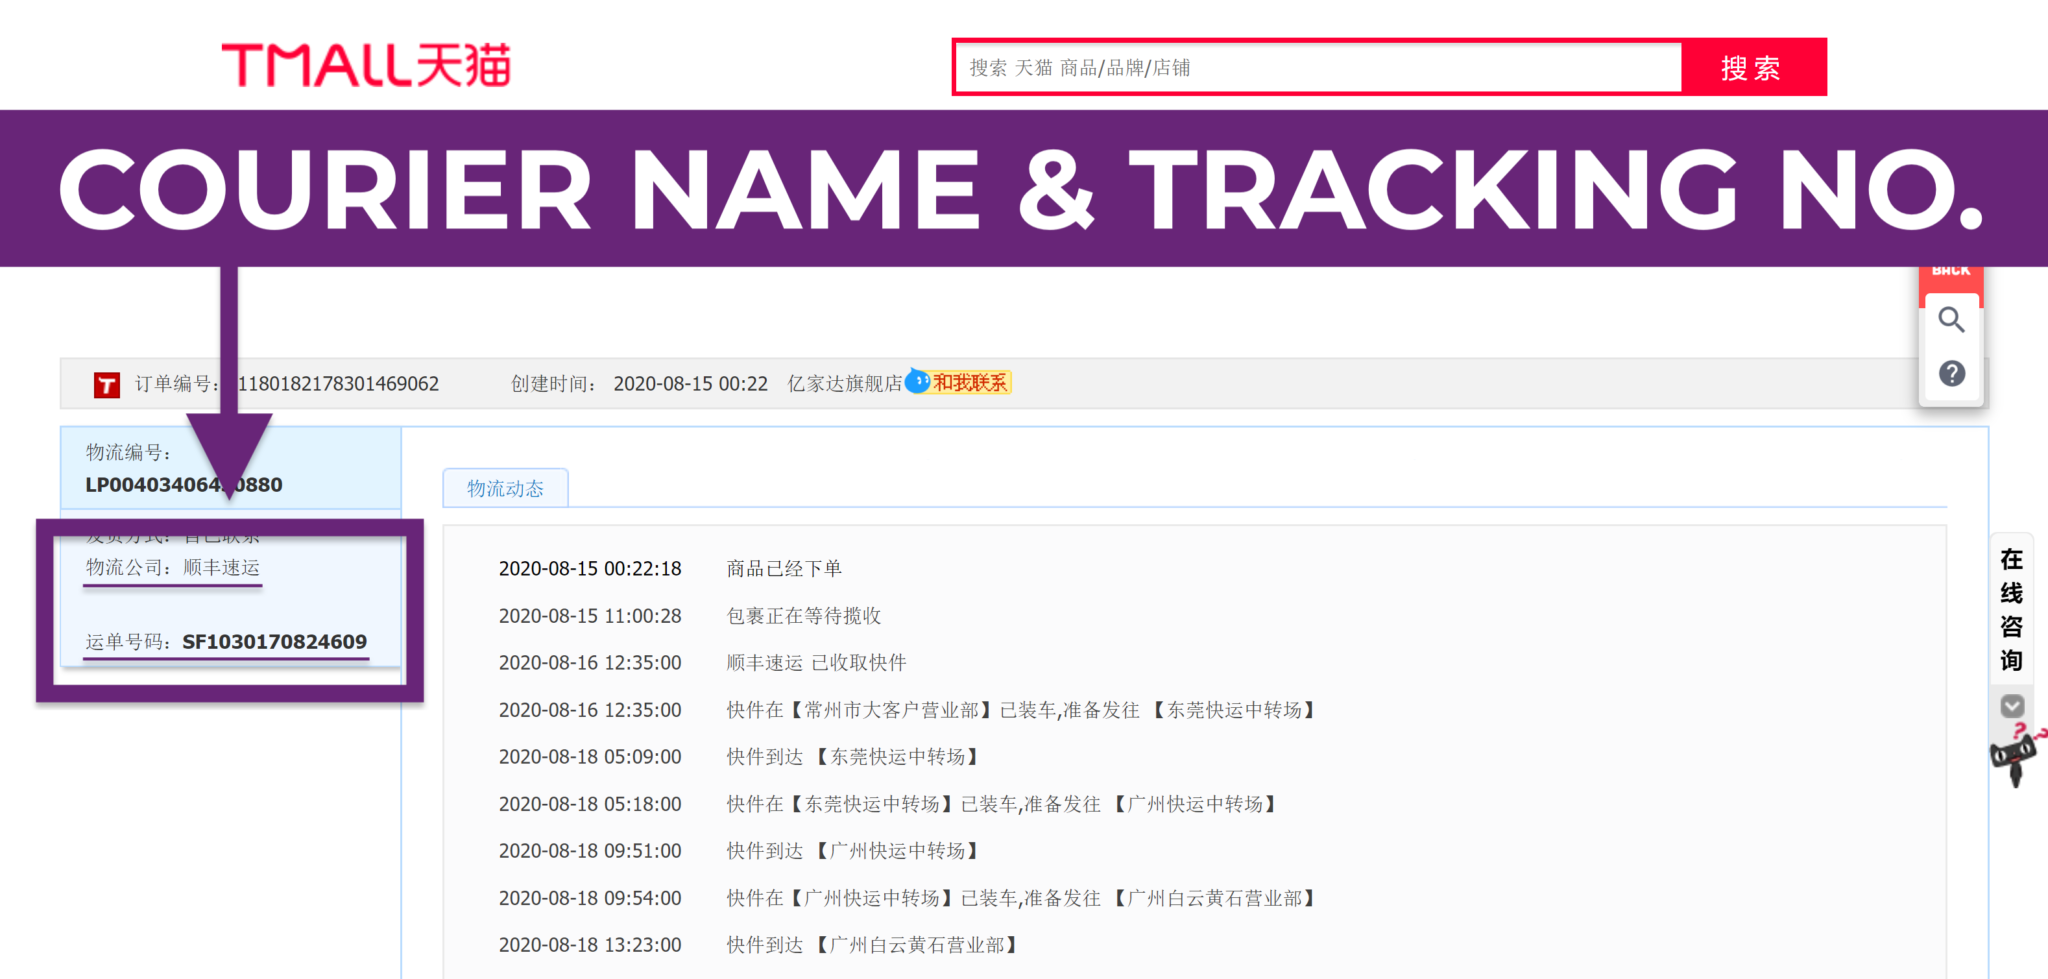The image size is (2048, 979).
Task: Click the 和我联系 contact link
Action: [x=972, y=381]
